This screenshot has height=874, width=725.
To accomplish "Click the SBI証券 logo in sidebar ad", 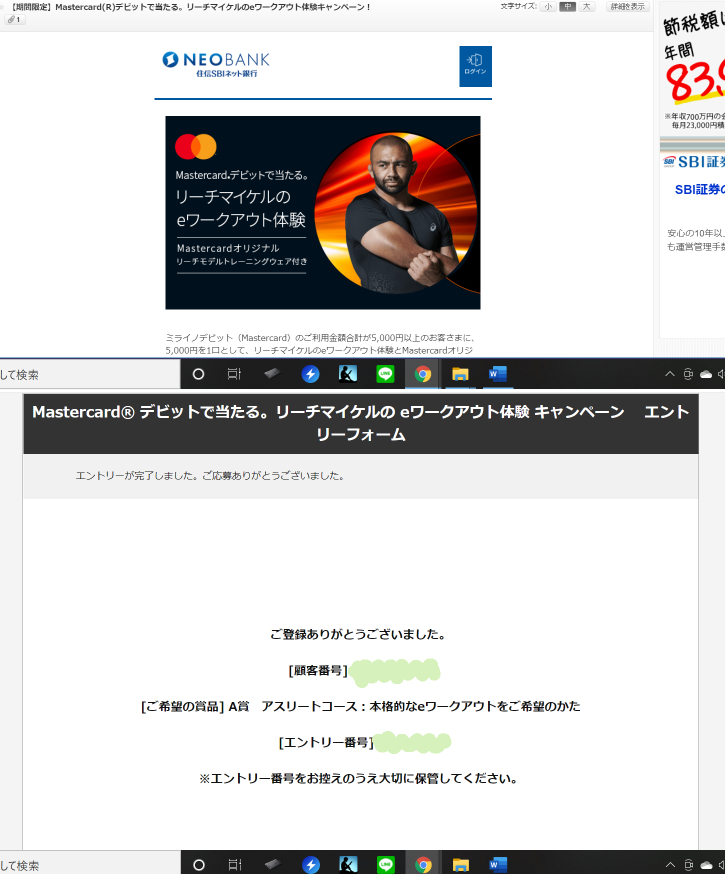I will pos(694,162).
